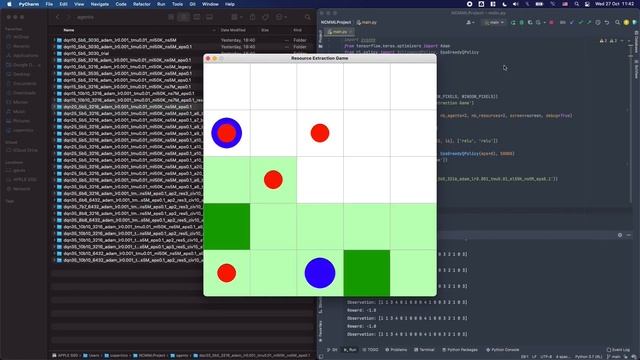The width and height of the screenshot is (640, 360).
Task: Open the Project tool window stripe
Action: [320, 38]
